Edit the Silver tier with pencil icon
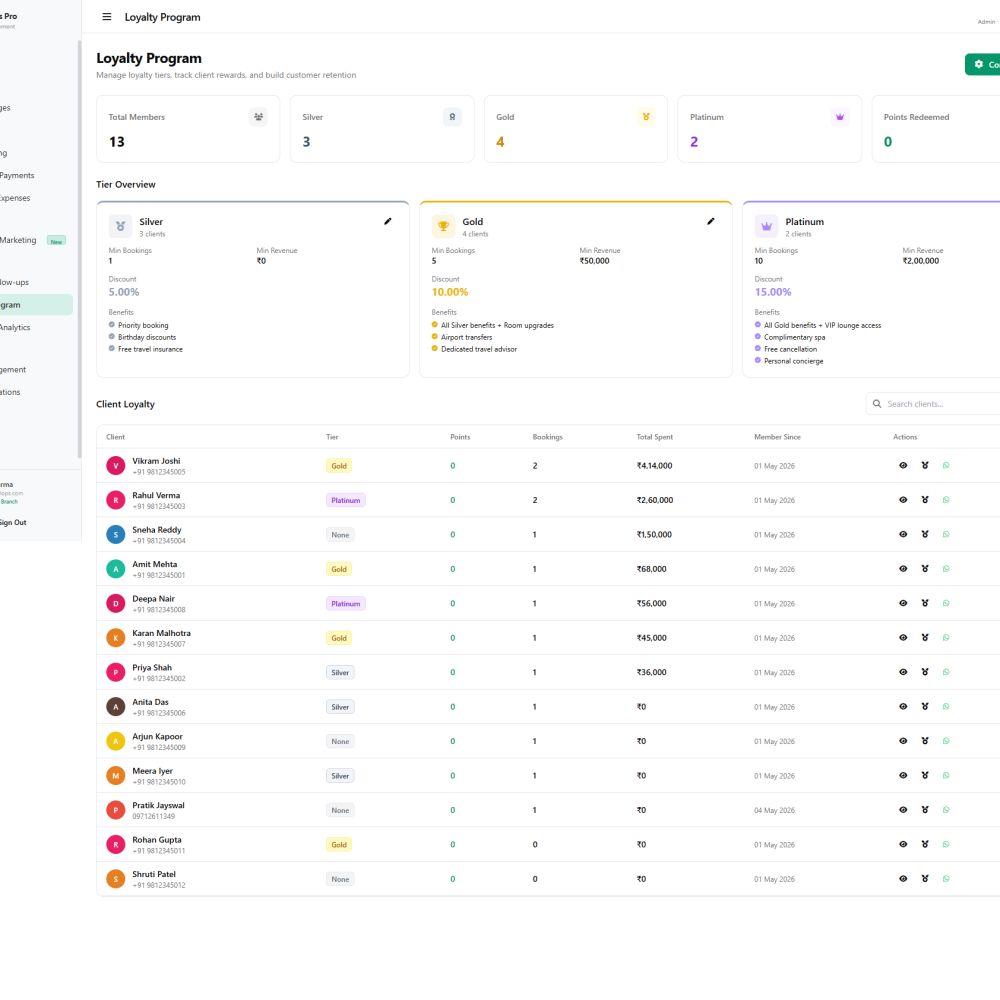 click(388, 221)
